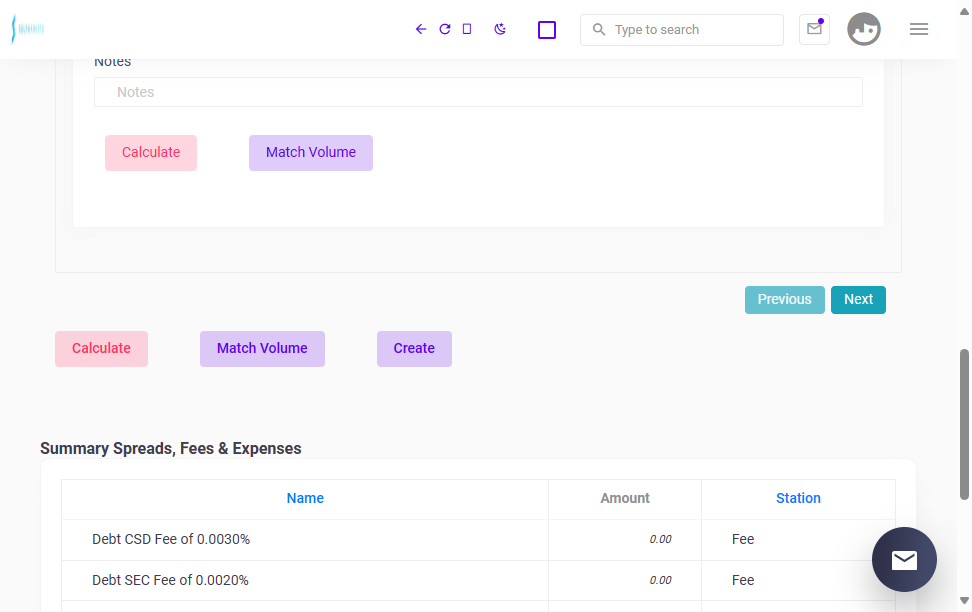Click the Amount column header
Image resolution: width=972 pixels, height=612 pixels.
point(624,499)
